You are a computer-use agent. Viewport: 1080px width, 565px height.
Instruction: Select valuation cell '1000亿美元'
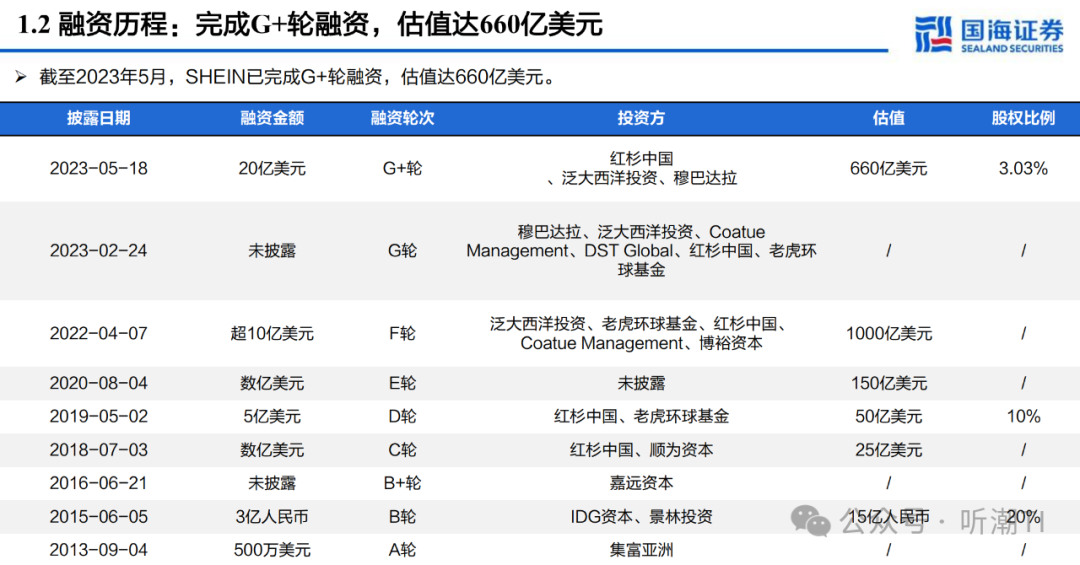point(889,333)
